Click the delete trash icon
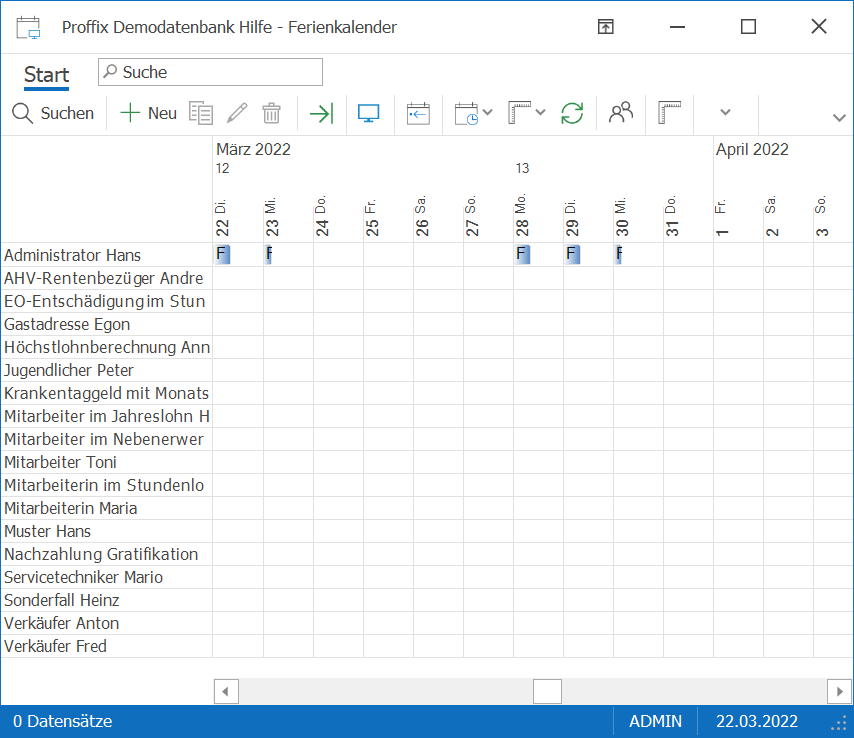Screen dimensions: 854x738 pos(271,113)
